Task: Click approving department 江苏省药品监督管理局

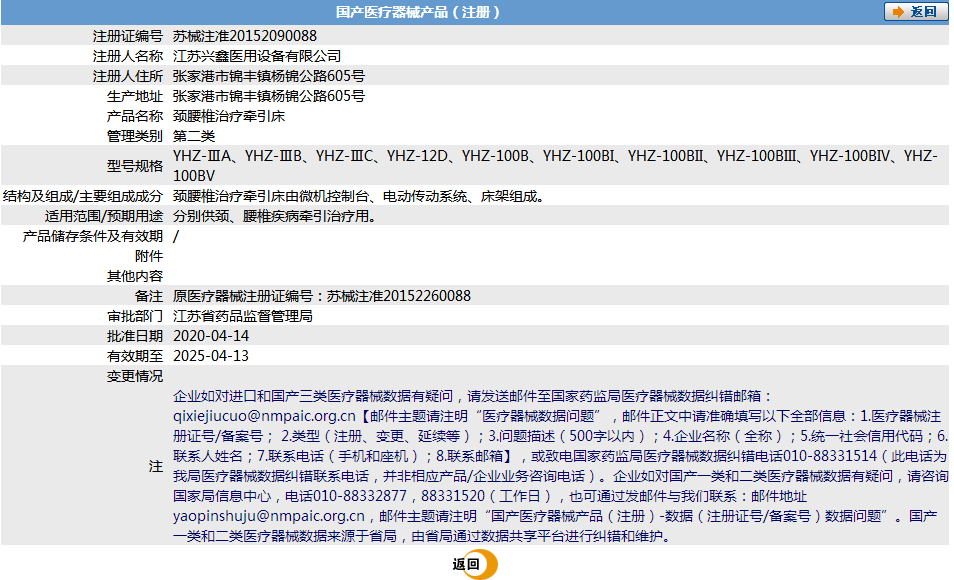Action: (x=243, y=316)
